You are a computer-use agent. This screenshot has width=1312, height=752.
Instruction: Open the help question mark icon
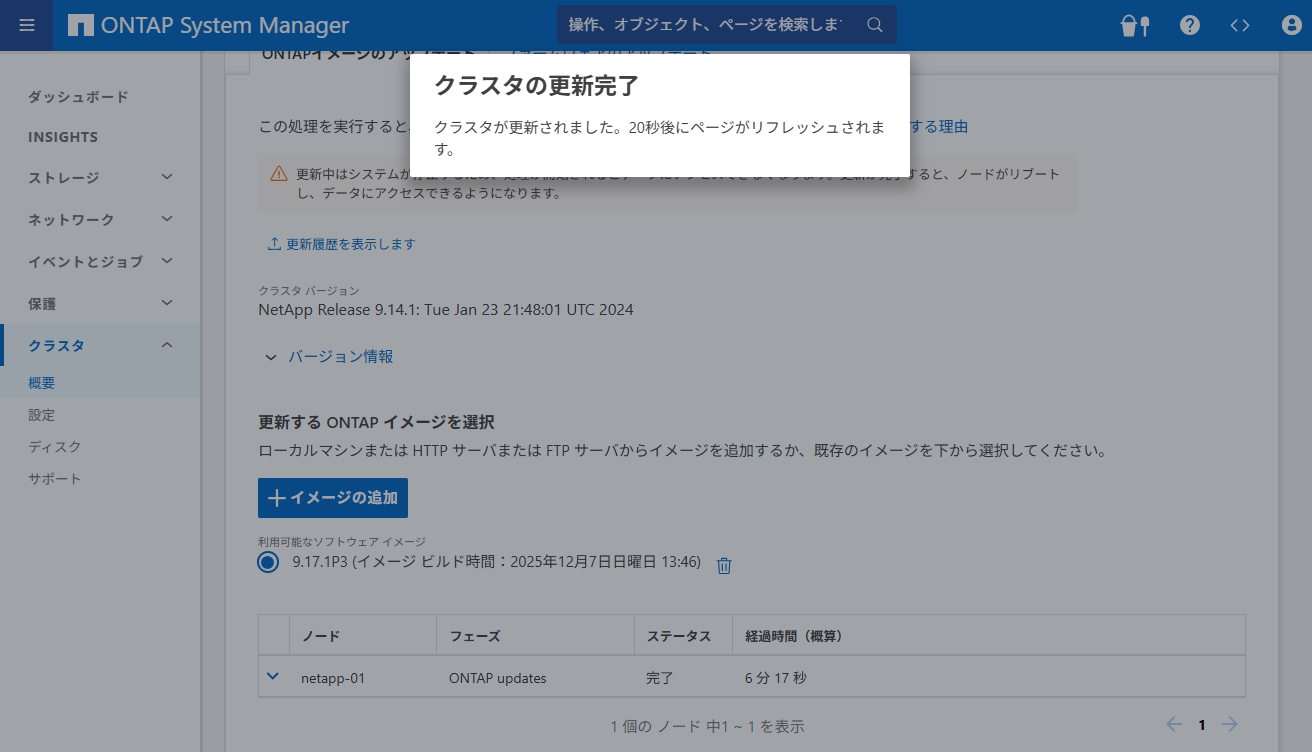(x=1189, y=26)
